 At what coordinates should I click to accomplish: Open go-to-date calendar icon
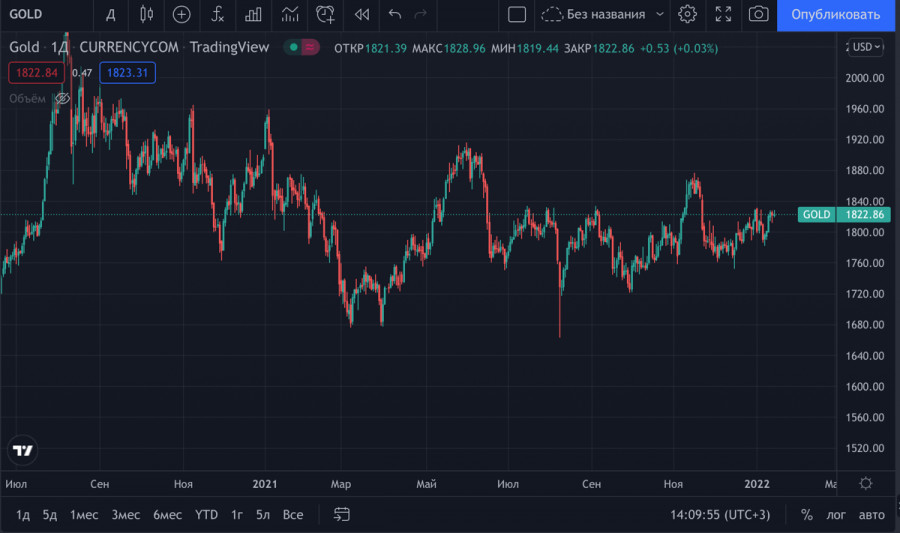click(342, 515)
